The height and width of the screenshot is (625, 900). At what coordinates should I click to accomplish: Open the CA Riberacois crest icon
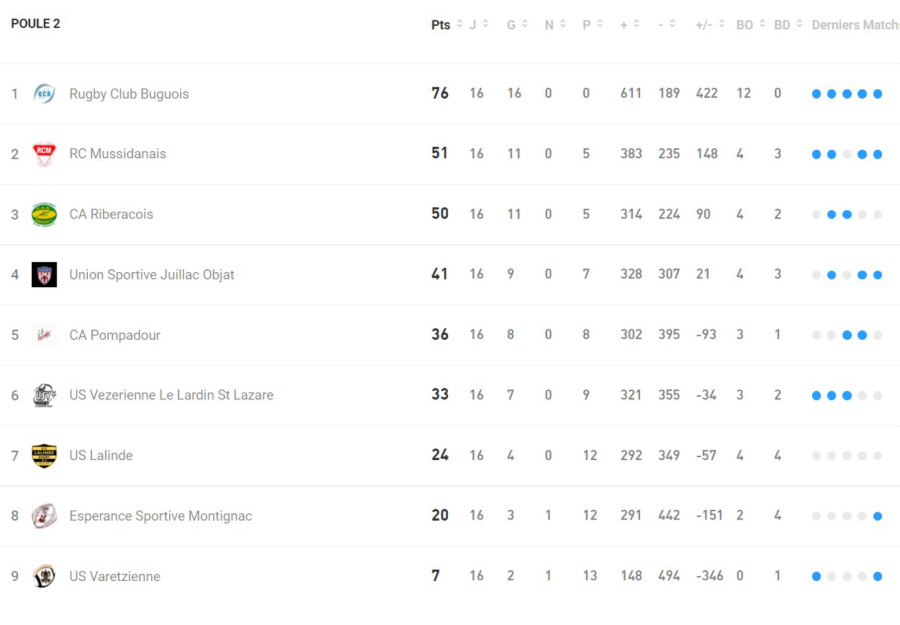(x=44, y=214)
